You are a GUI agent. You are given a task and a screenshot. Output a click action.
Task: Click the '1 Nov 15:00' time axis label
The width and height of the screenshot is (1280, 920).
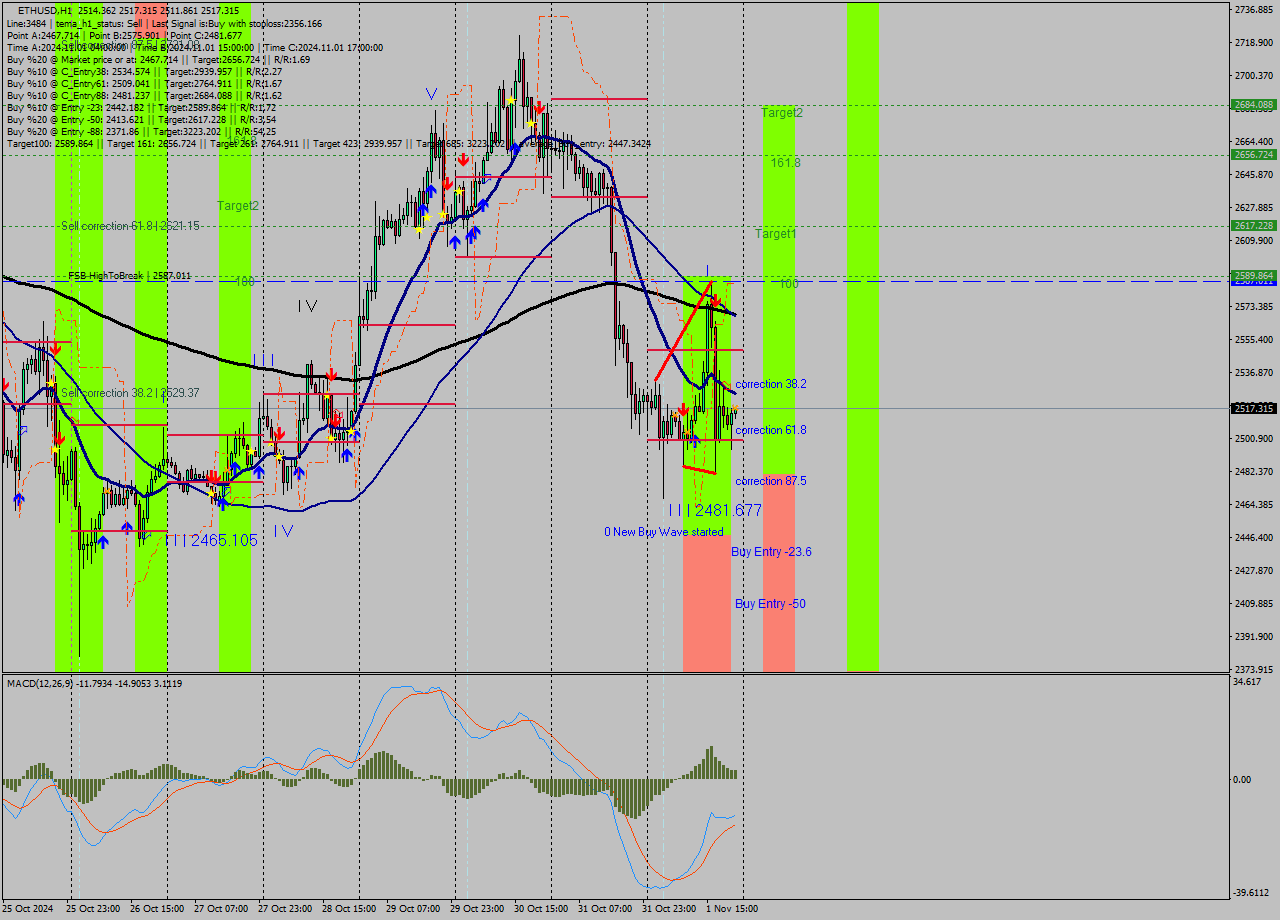point(733,909)
